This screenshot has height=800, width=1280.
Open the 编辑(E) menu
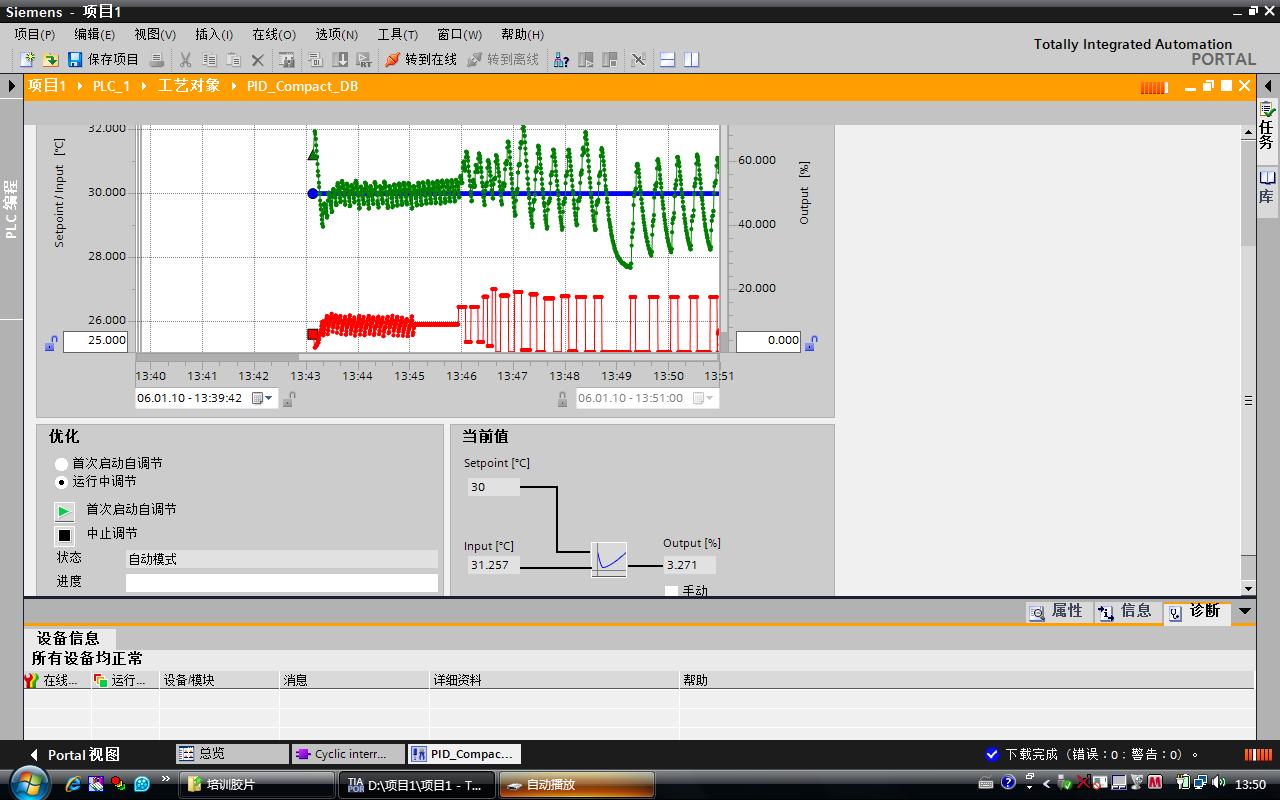(x=95, y=35)
